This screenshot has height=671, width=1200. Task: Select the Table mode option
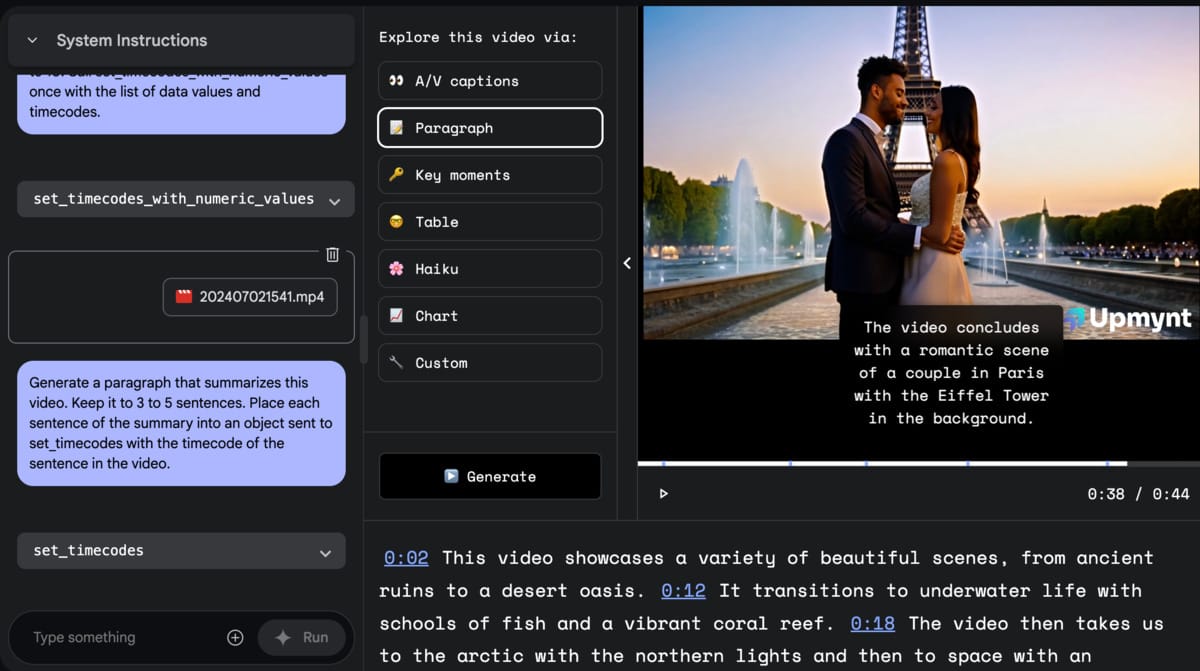[490, 221]
